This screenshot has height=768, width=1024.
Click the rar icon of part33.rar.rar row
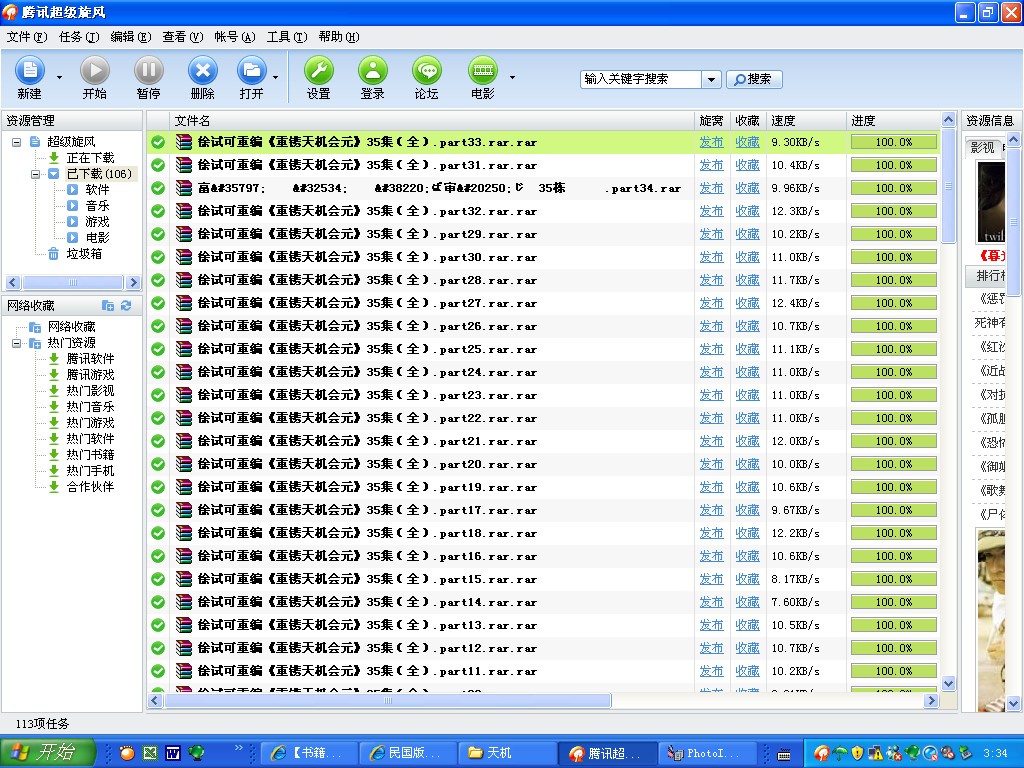[x=184, y=142]
